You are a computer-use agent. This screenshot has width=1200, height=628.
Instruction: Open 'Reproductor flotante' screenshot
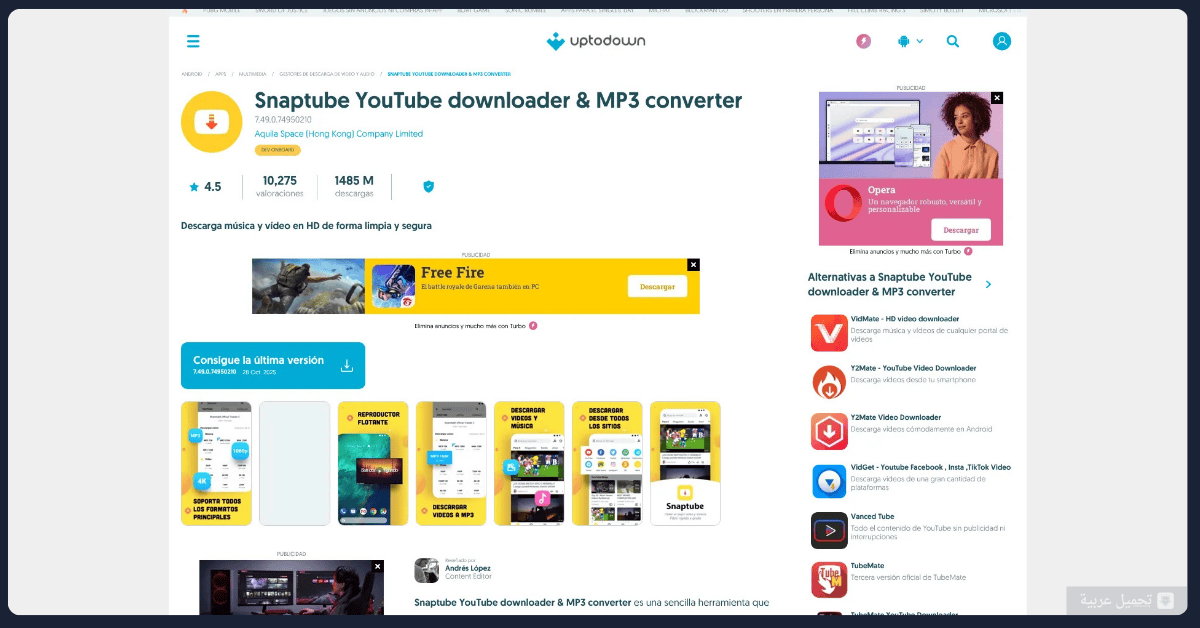click(x=373, y=463)
